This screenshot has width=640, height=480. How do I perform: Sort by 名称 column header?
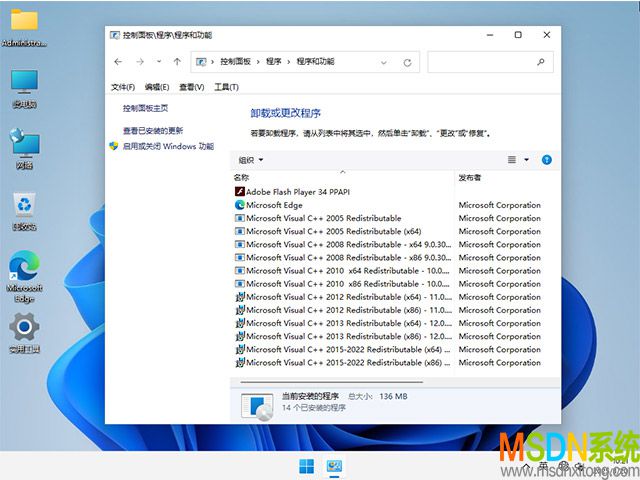pos(241,178)
